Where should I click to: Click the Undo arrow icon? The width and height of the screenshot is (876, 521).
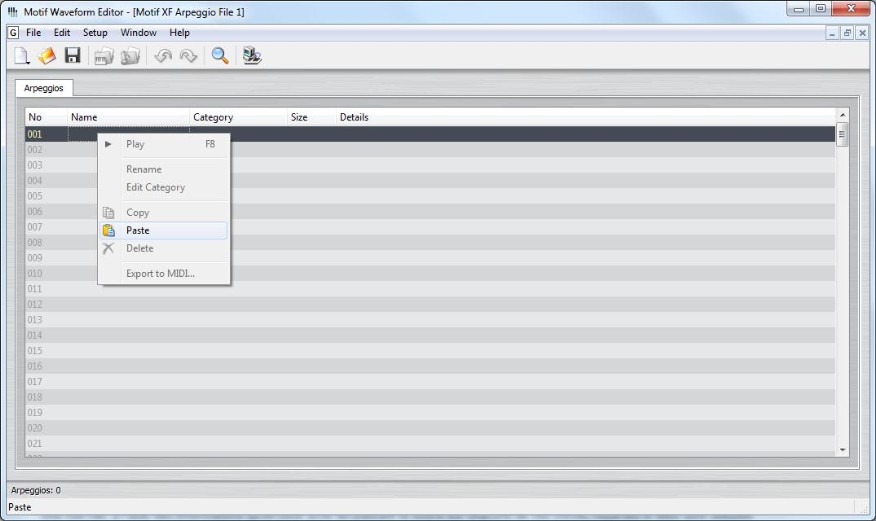tap(163, 56)
